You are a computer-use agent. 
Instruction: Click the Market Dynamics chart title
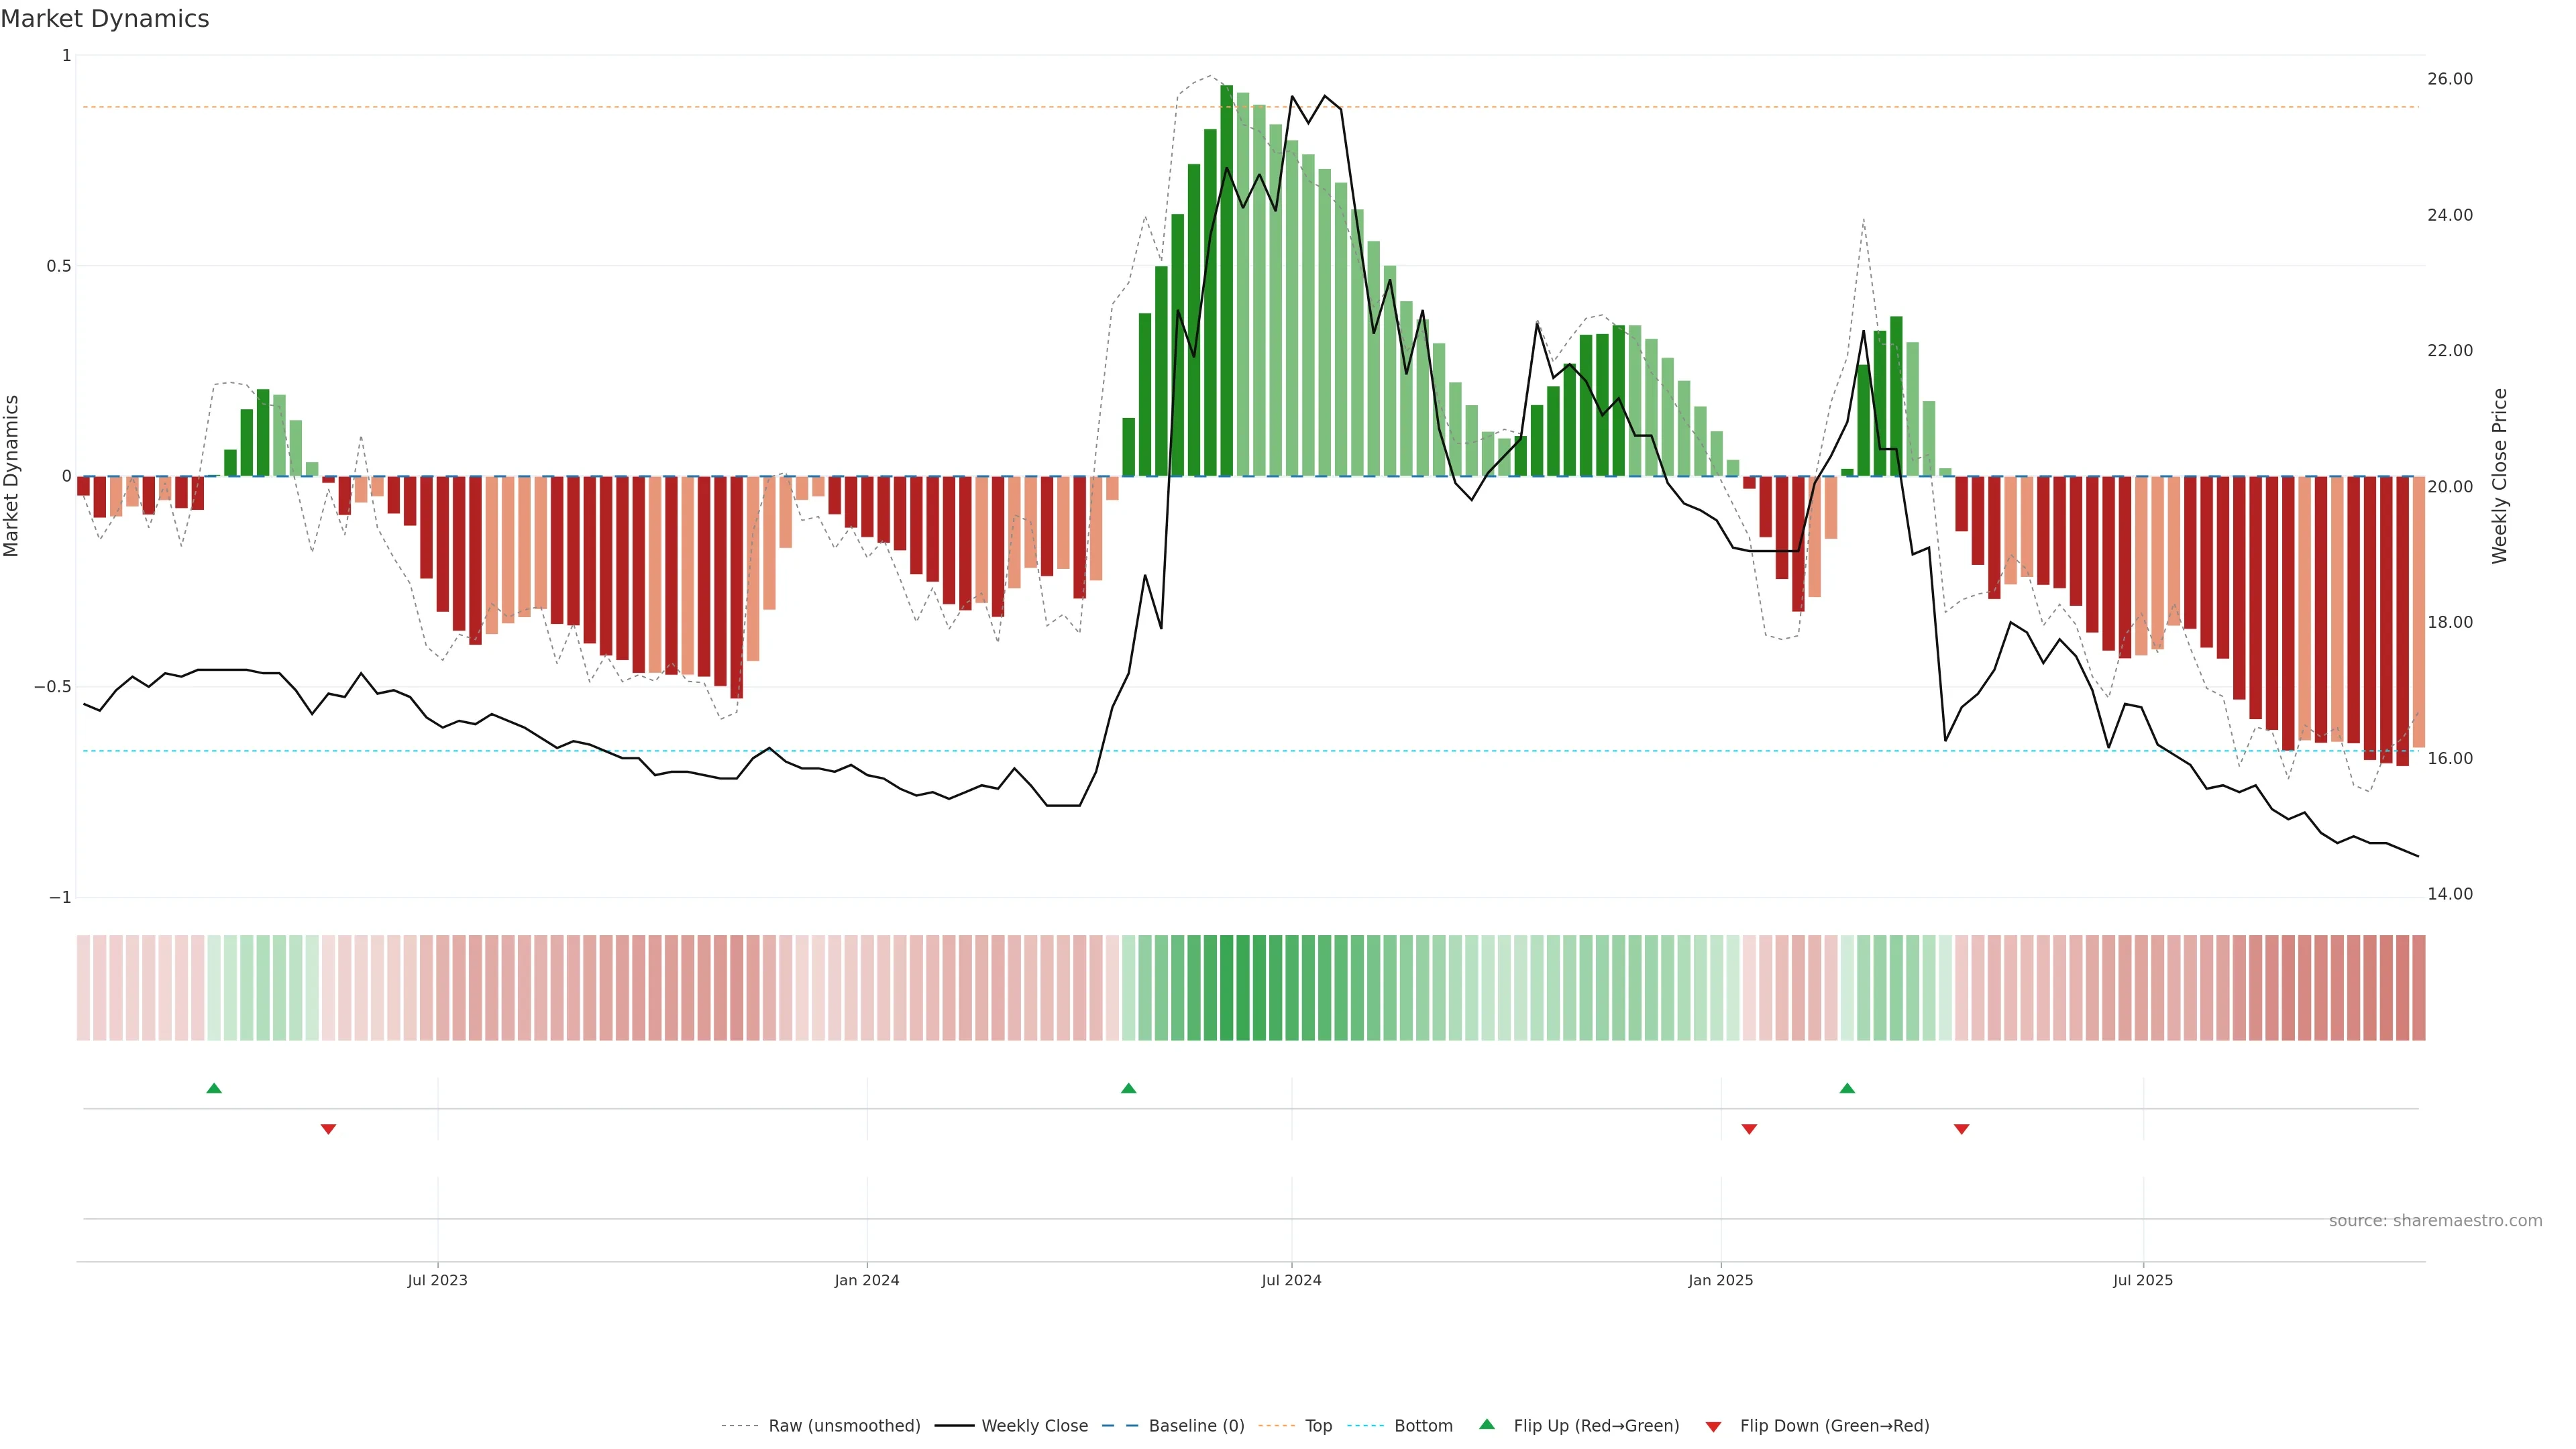point(105,19)
